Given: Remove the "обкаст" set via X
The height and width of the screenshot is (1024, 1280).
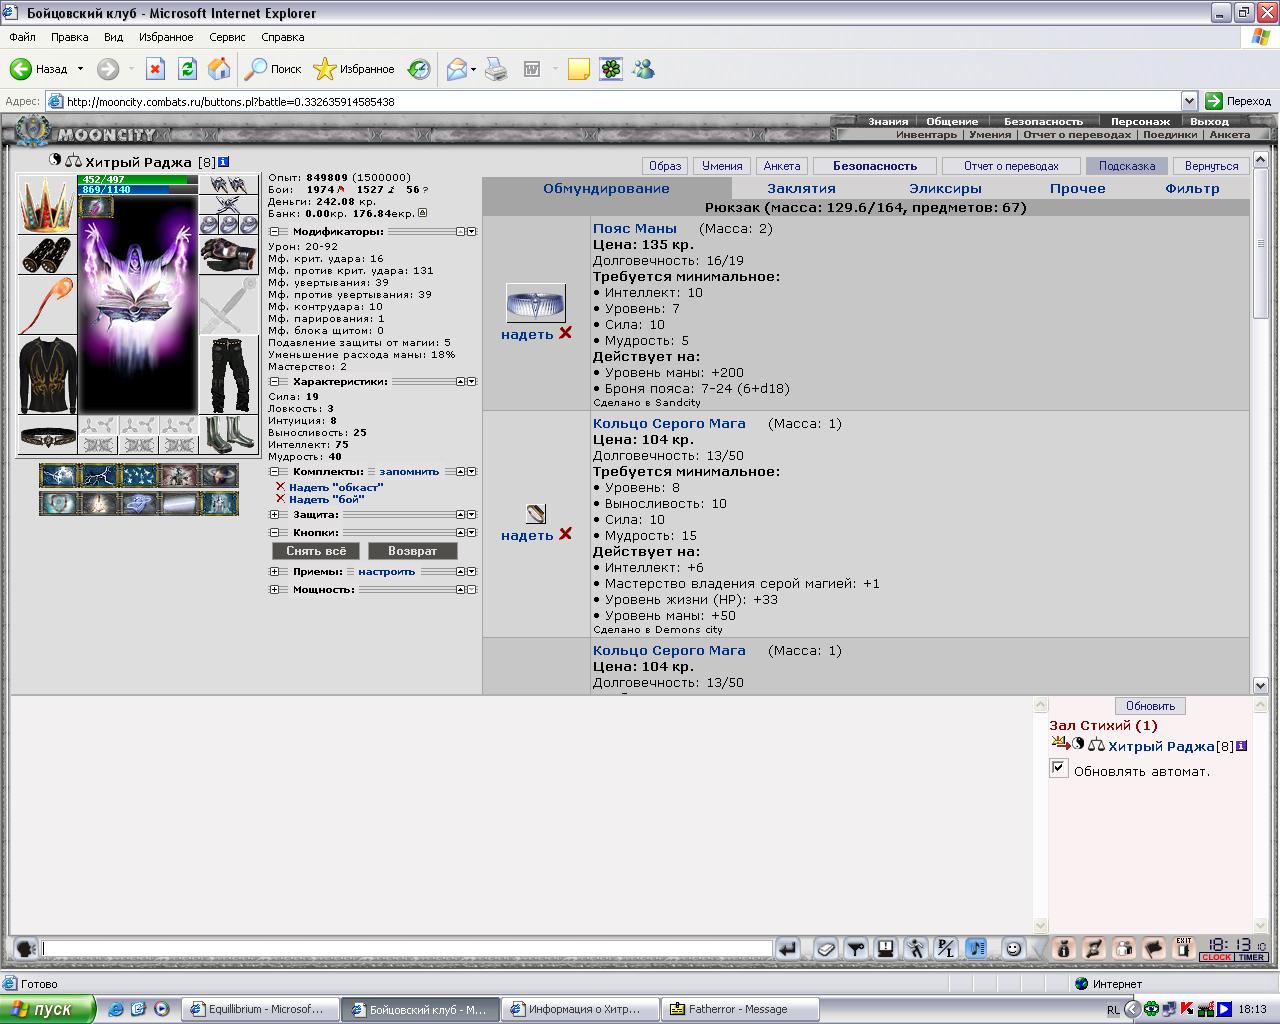Looking at the screenshot, I should [280, 487].
